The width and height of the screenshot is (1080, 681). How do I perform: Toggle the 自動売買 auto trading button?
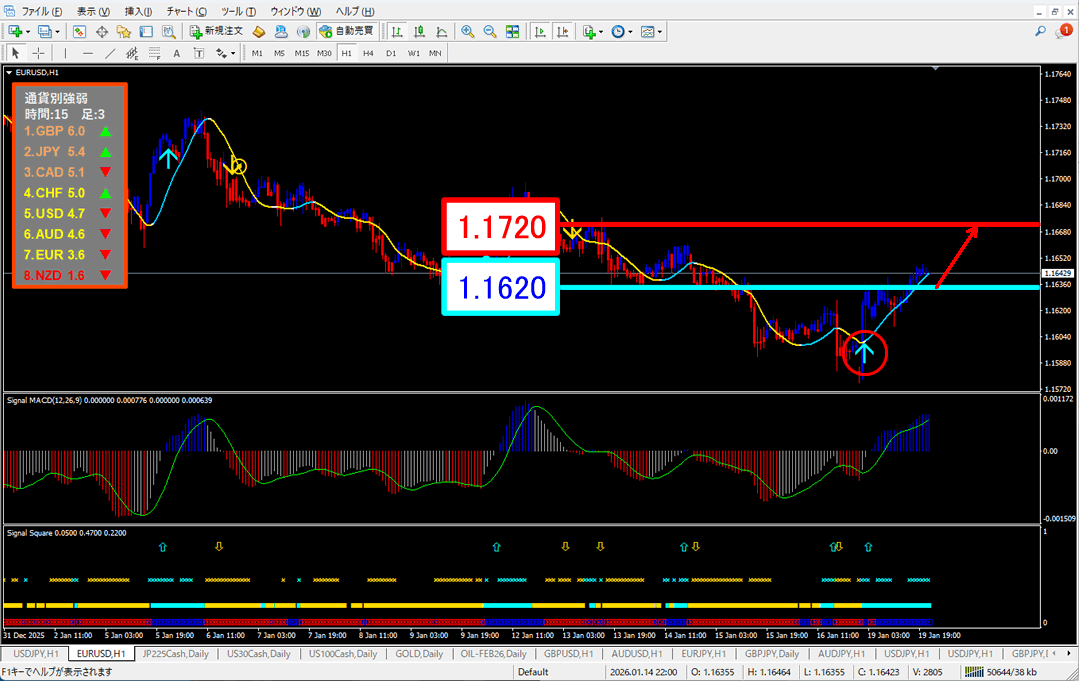click(346, 32)
